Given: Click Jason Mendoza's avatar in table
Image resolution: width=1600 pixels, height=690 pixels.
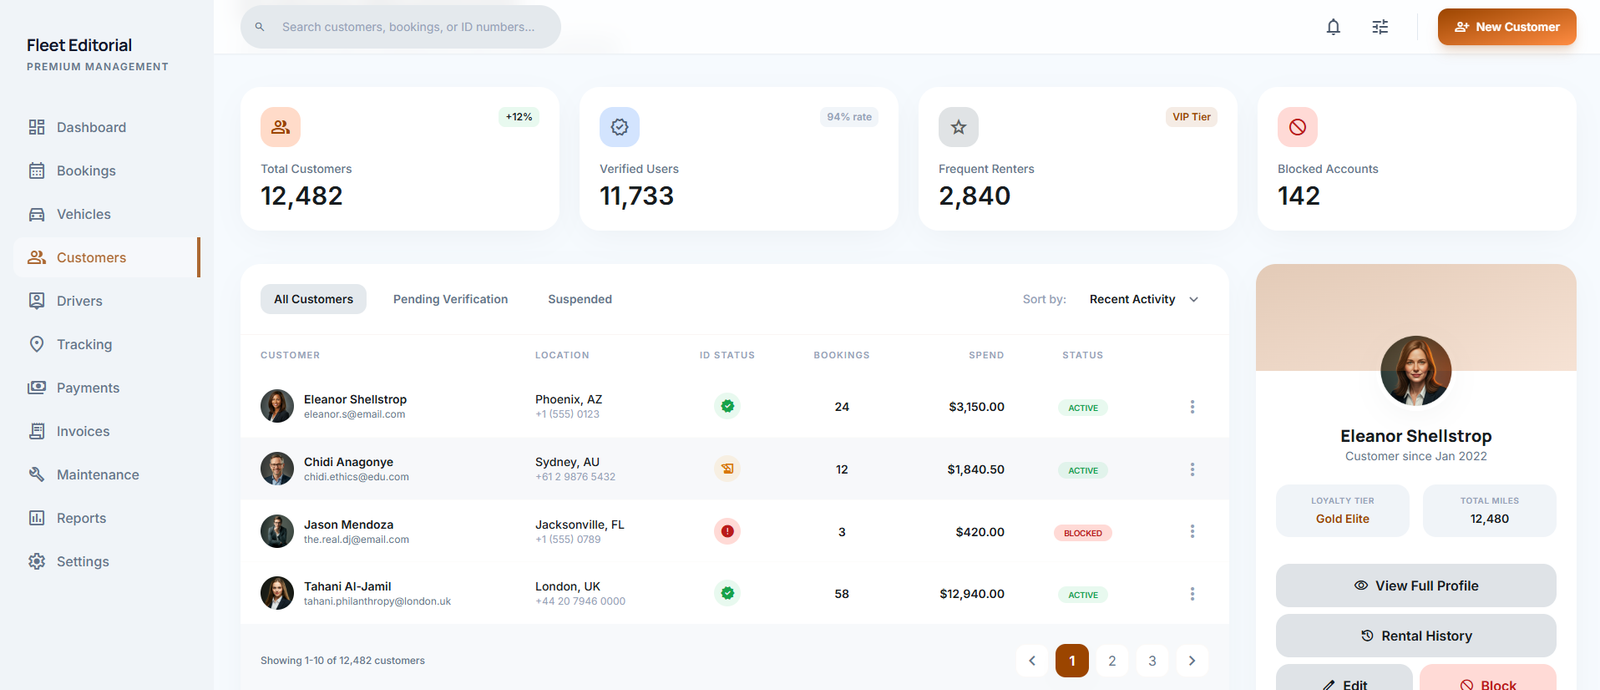Looking at the screenshot, I should [277, 531].
